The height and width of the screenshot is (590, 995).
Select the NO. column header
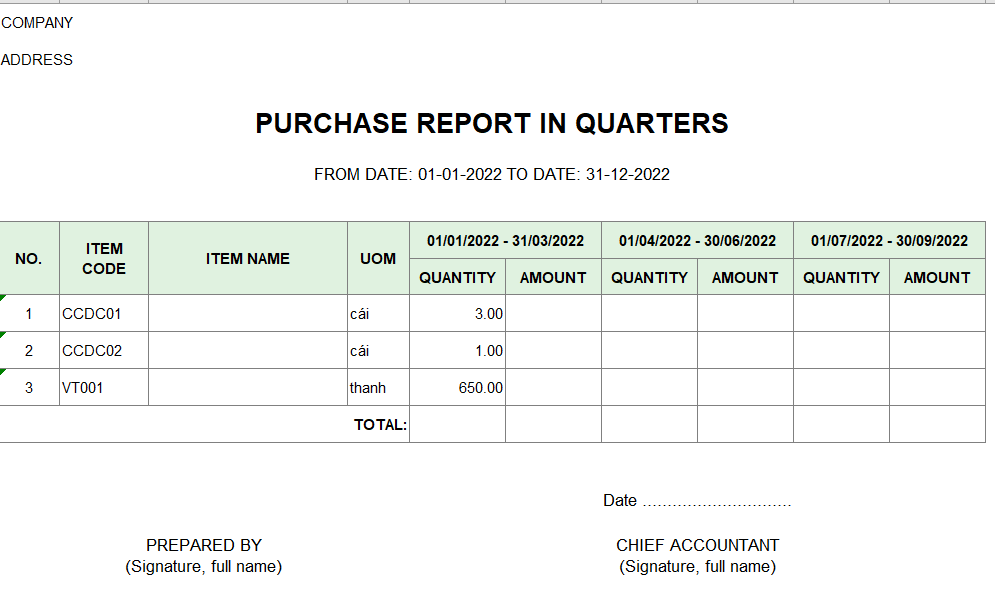click(x=29, y=258)
